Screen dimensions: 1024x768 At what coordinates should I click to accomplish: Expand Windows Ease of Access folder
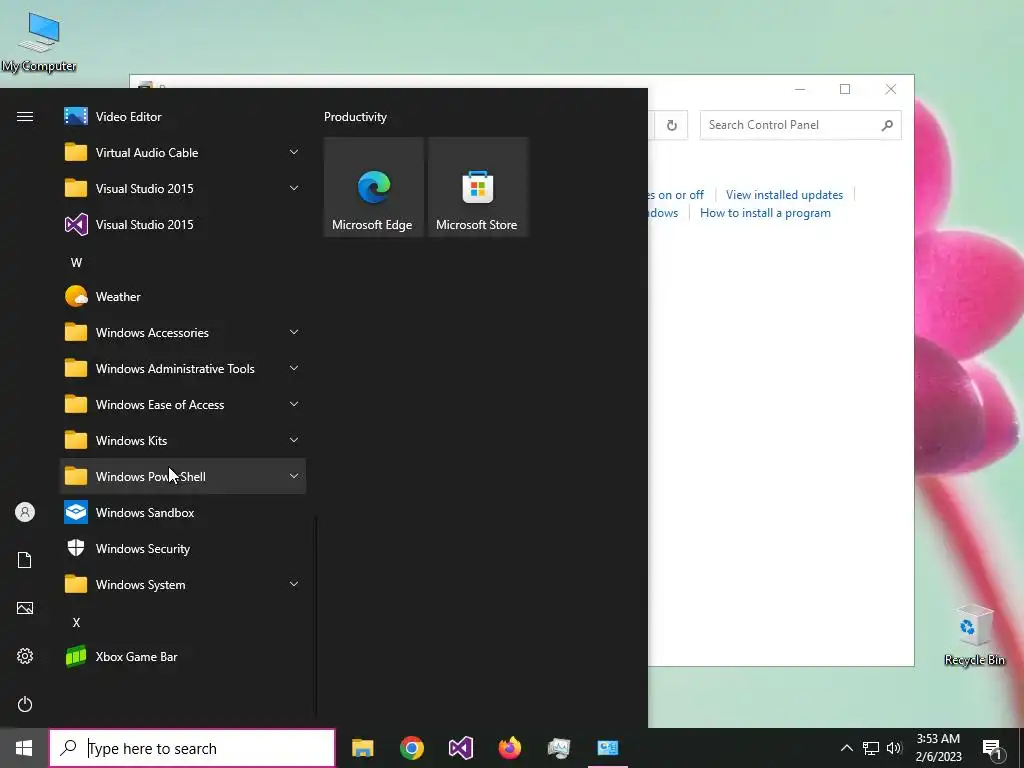tap(183, 405)
